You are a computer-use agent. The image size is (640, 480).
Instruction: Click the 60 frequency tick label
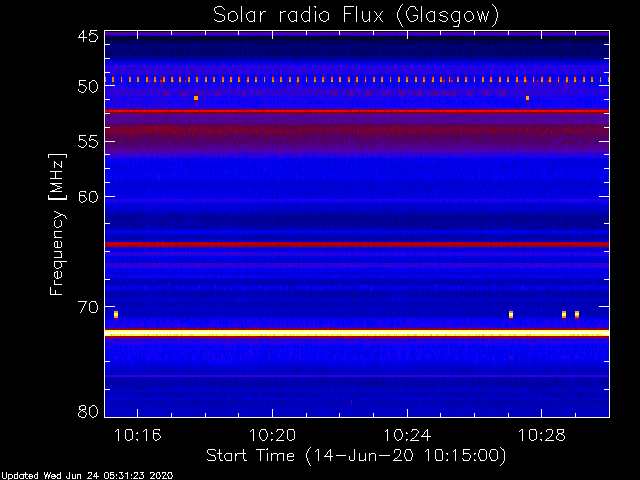(x=88, y=196)
